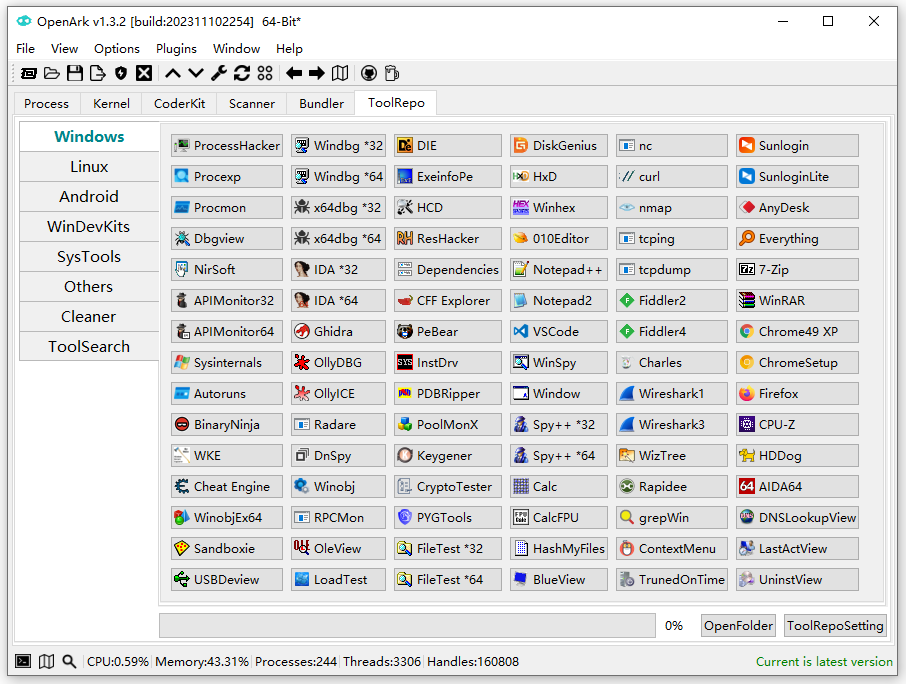Launch the Firefox tool
Viewport: 906px width, 684px height.
click(x=797, y=393)
